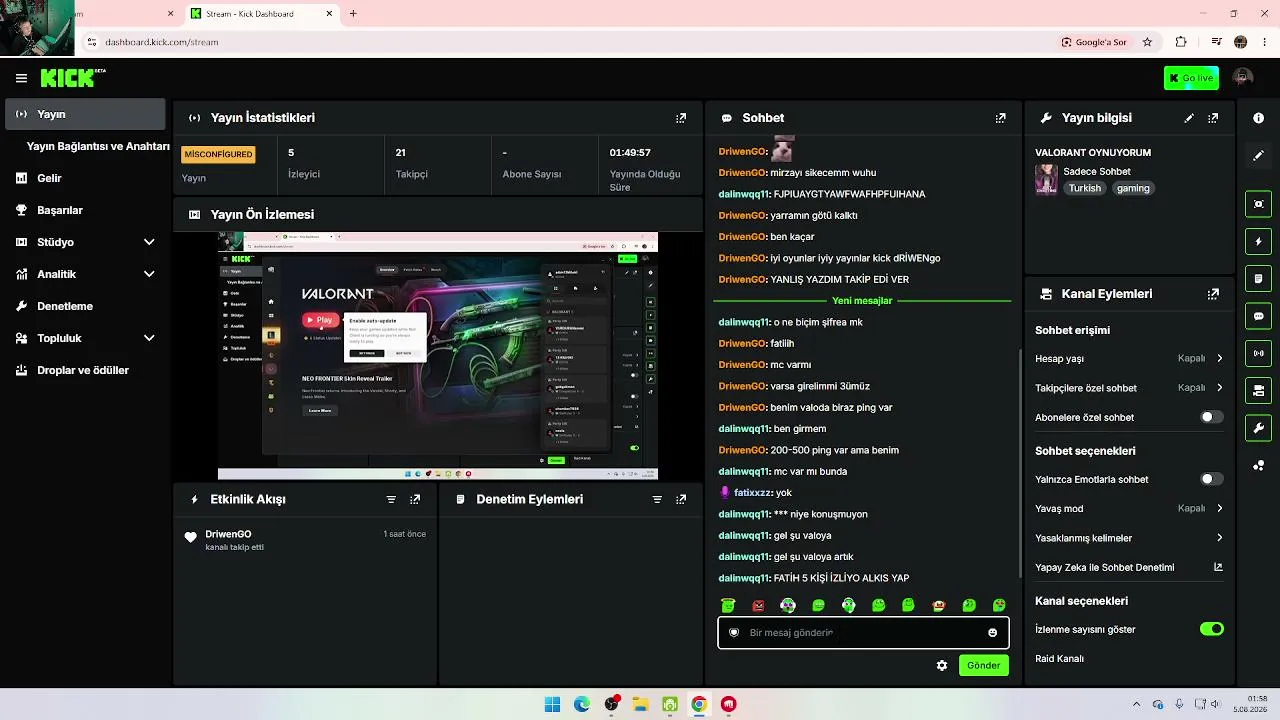Open Takipçilere özel sohbet setting chevron
The width and height of the screenshot is (1280, 720).
pos(1219,388)
